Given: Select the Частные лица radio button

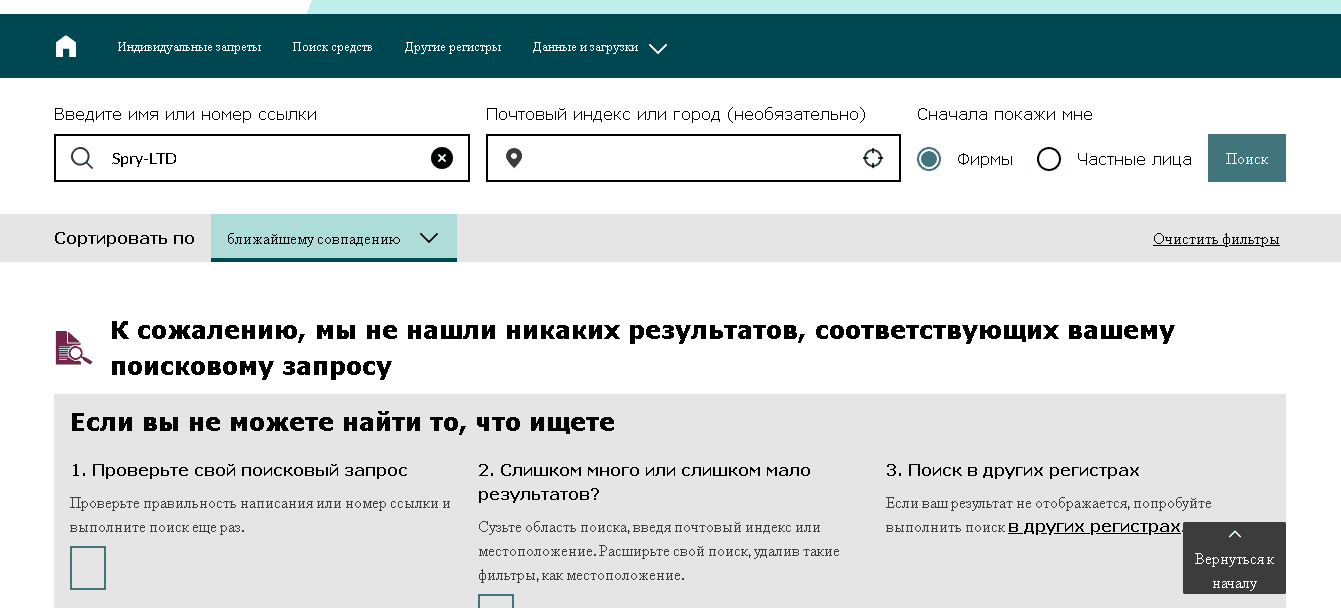Looking at the screenshot, I should pos(1049,158).
